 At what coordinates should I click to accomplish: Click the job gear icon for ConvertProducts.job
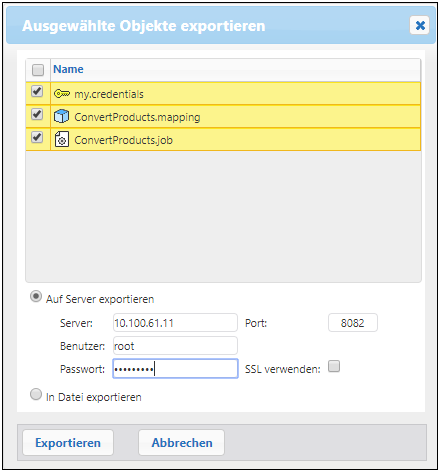pos(62,140)
